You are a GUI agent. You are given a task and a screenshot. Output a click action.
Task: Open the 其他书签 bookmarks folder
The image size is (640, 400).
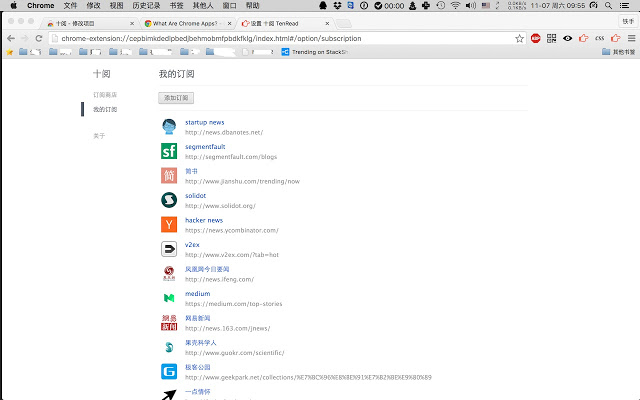(x=618, y=52)
